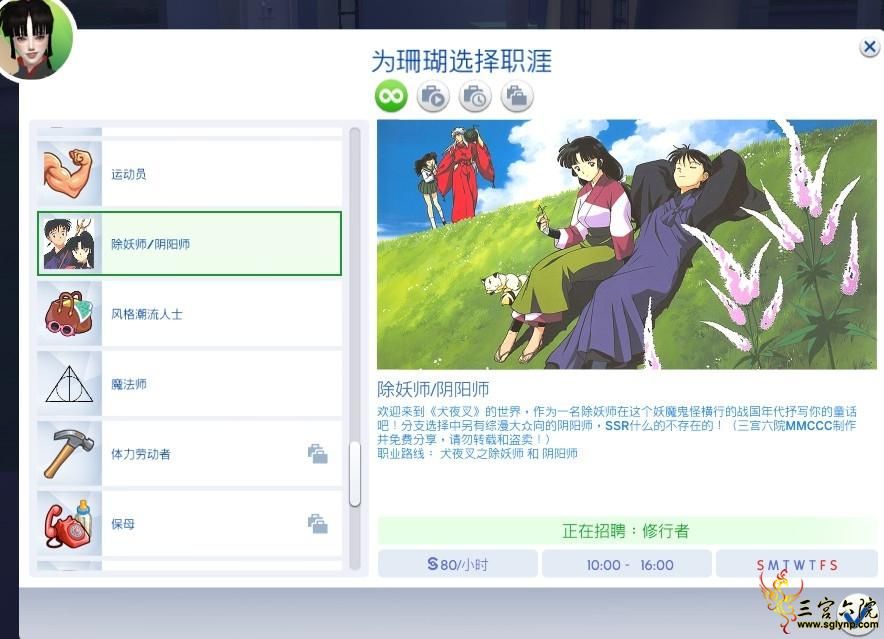Screen dimensions: 884x639
Task: Choose the 除妖师/阴阳师 career row
Action: 189,244
